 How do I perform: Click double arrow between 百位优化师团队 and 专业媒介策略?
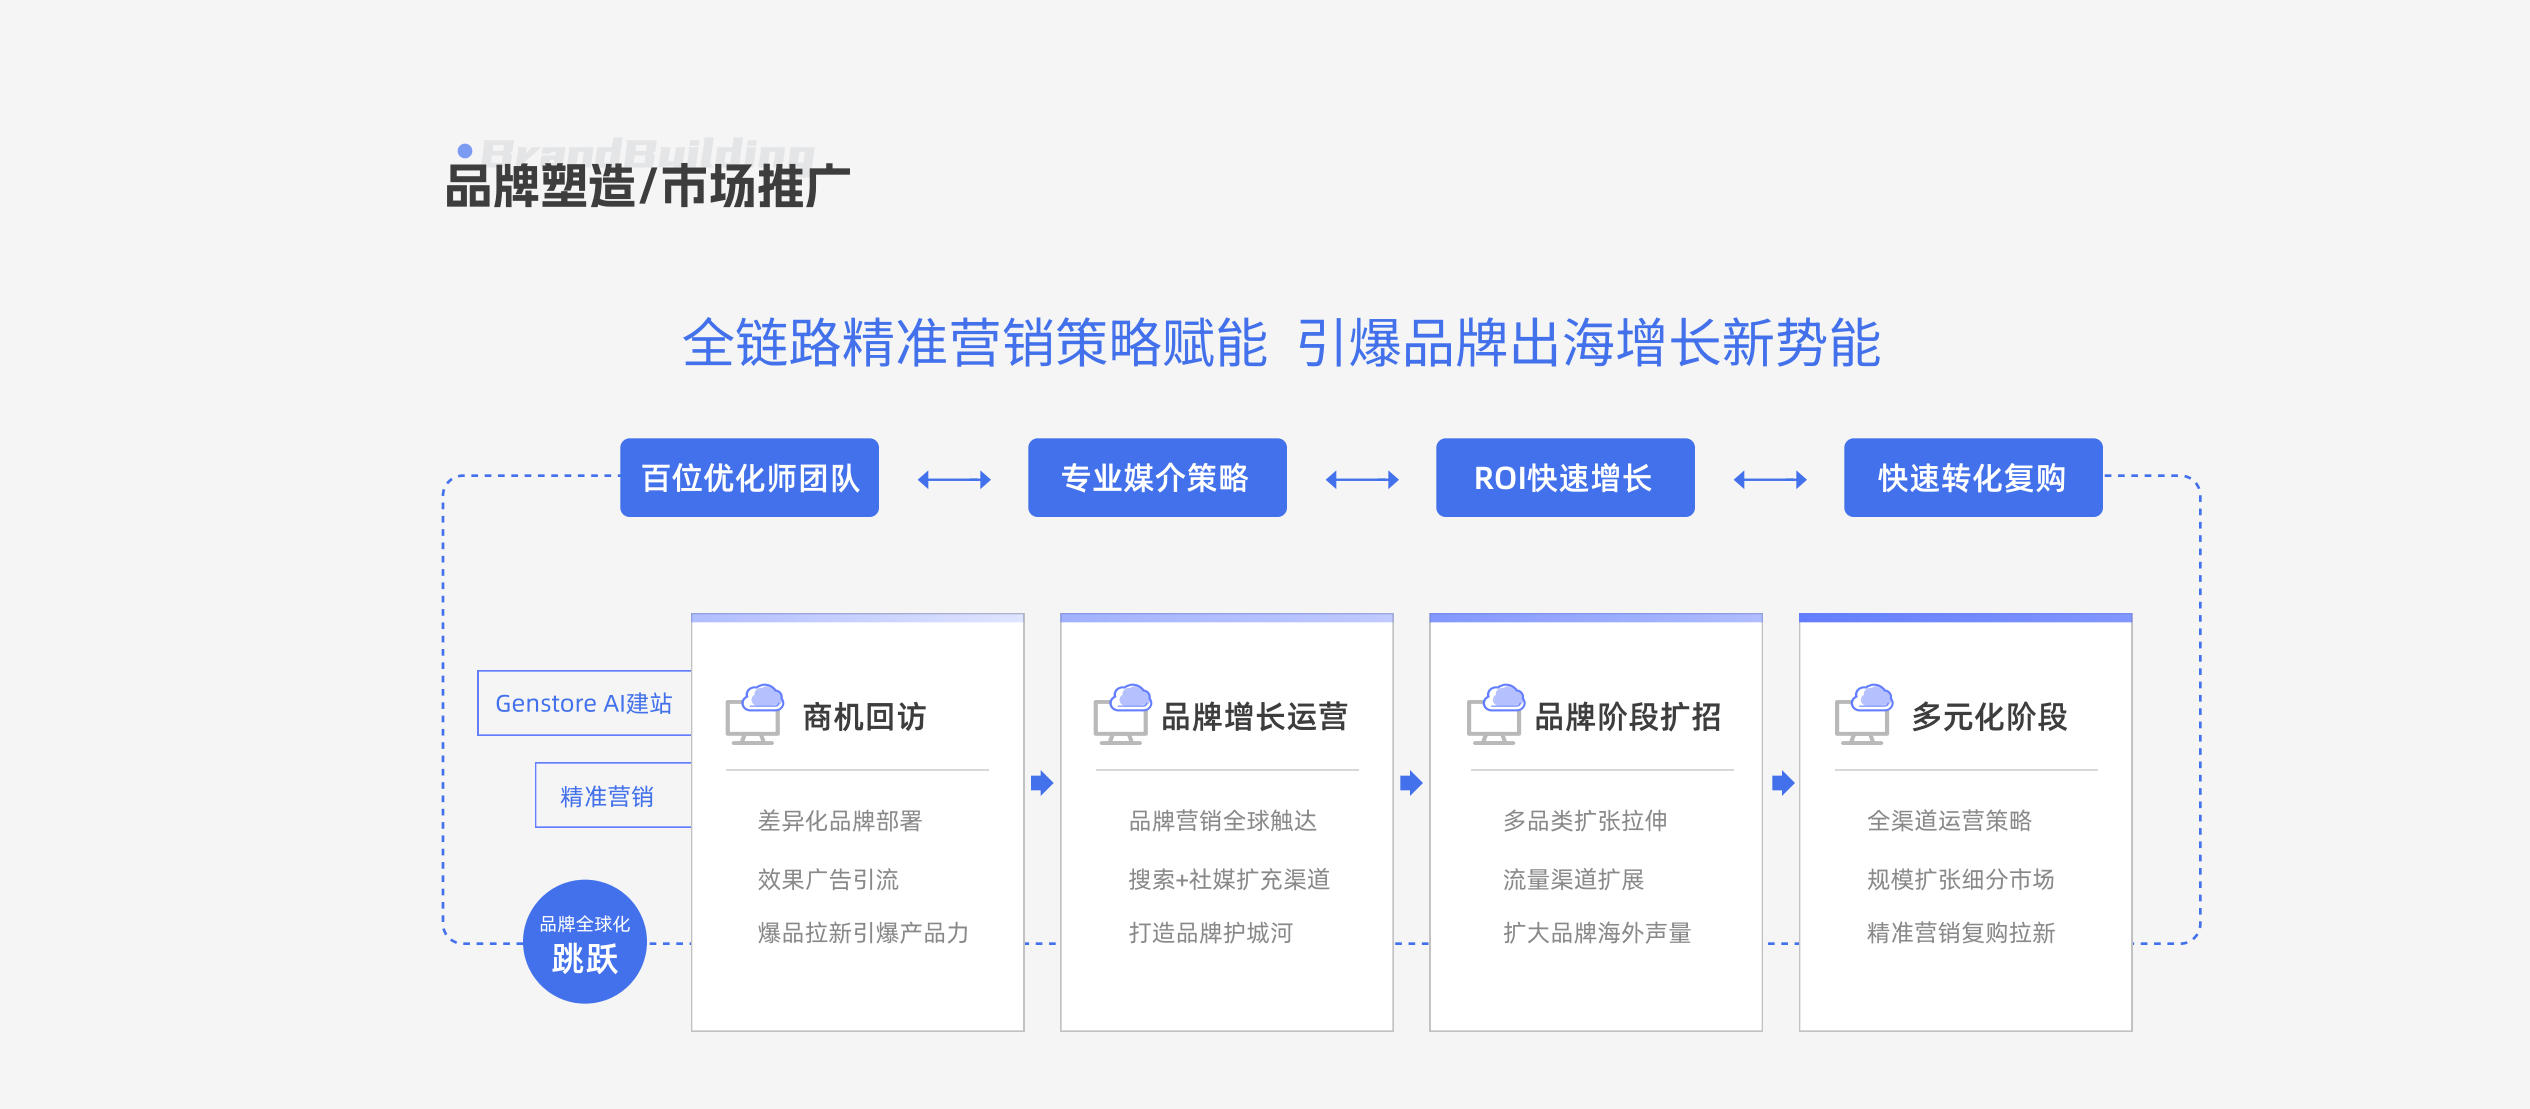point(954,480)
